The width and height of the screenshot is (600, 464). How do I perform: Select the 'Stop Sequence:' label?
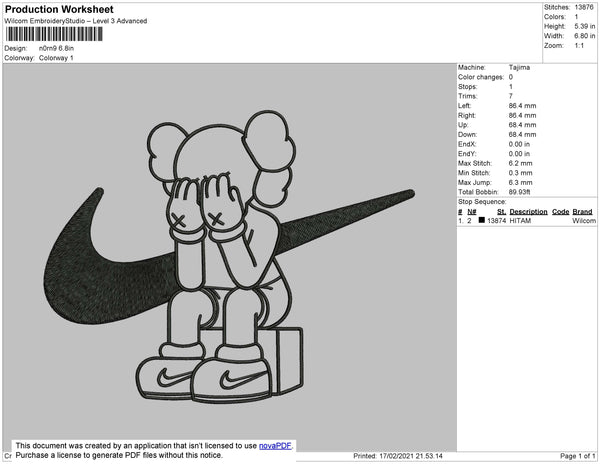point(482,202)
